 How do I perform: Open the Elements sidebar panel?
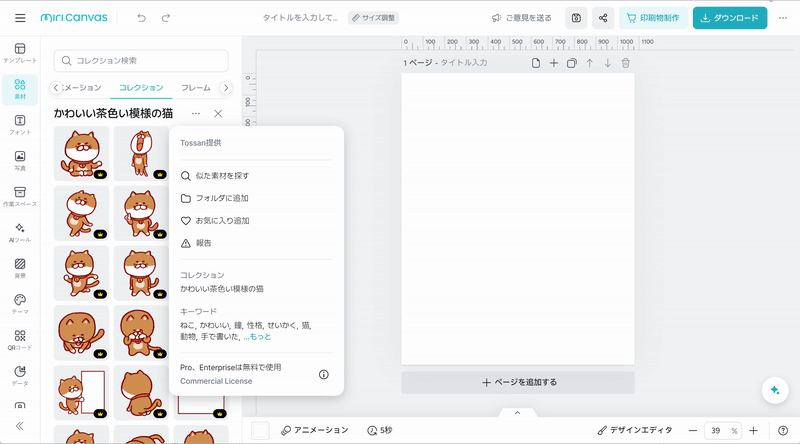click(20, 89)
